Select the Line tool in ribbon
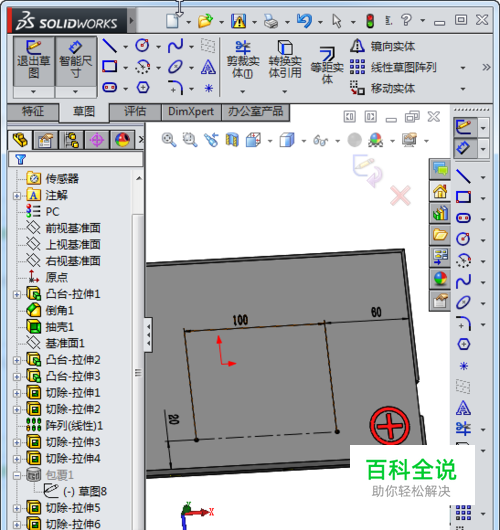Viewport: 500px width, 530px height. [110, 46]
